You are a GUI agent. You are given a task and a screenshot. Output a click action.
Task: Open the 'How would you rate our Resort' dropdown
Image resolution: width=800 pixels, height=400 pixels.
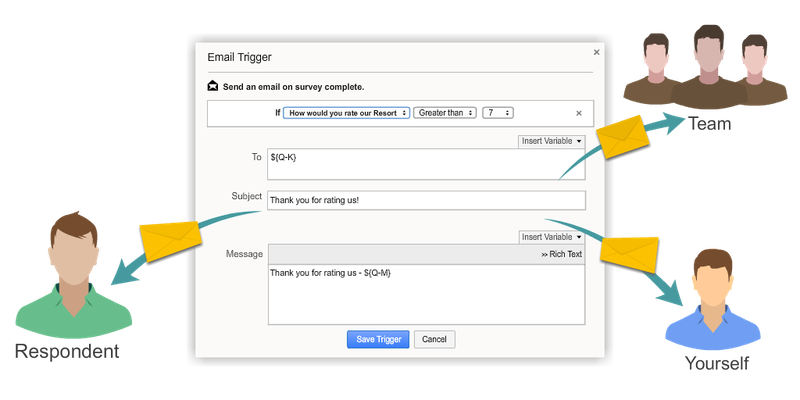(x=346, y=113)
